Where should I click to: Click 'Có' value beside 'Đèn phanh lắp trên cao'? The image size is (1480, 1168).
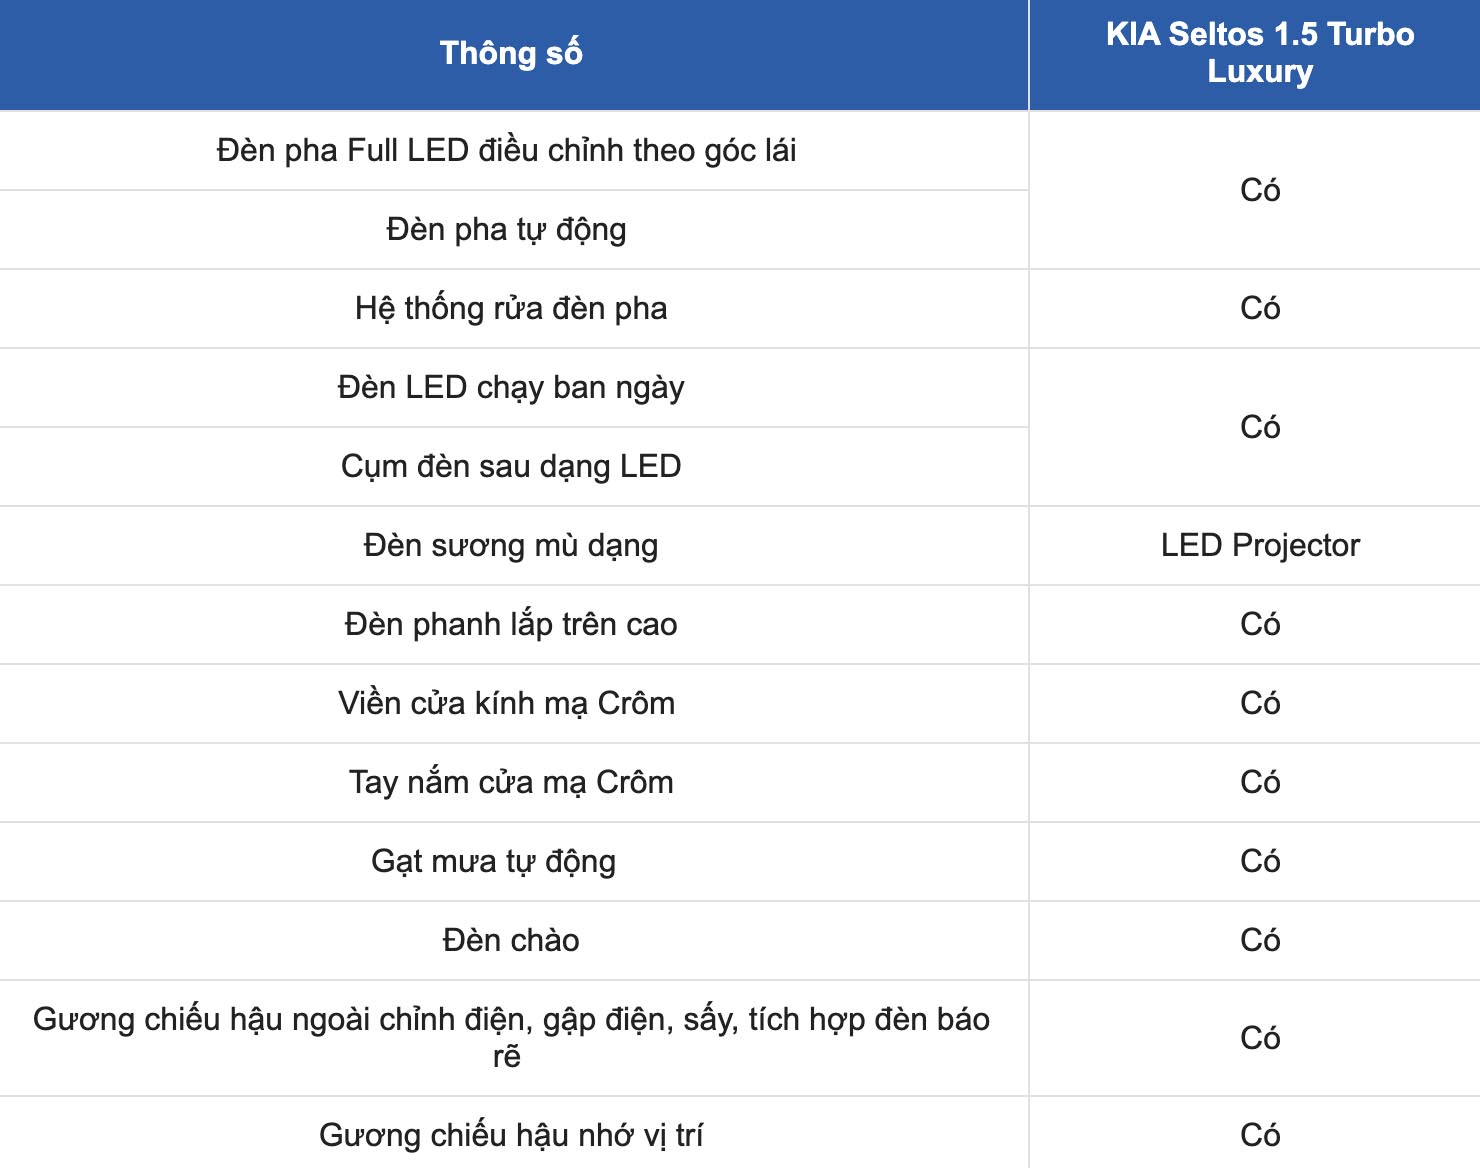coord(1259,625)
